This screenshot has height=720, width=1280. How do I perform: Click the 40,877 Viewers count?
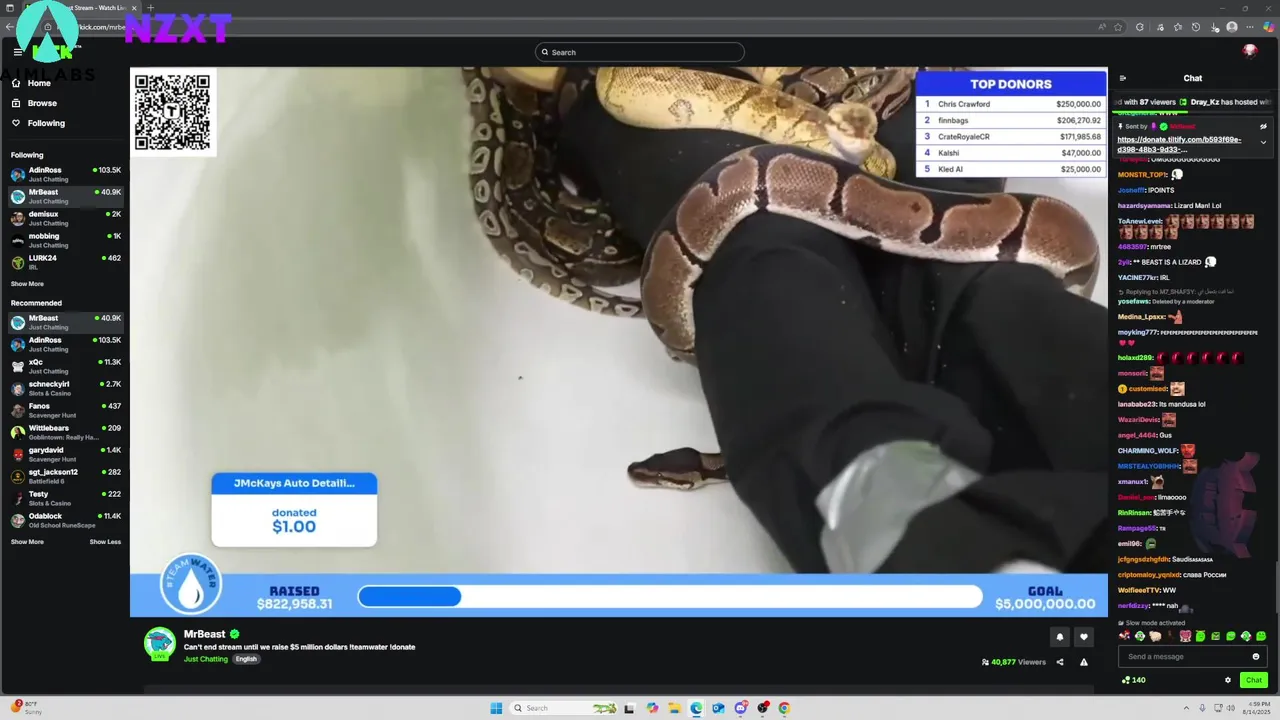1014,662
